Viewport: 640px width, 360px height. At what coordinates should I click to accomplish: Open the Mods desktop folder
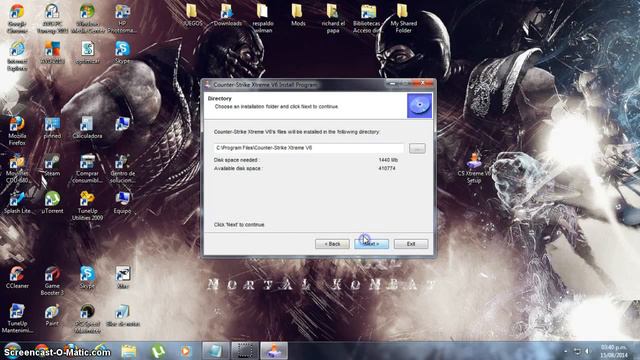tap(298, 15)
